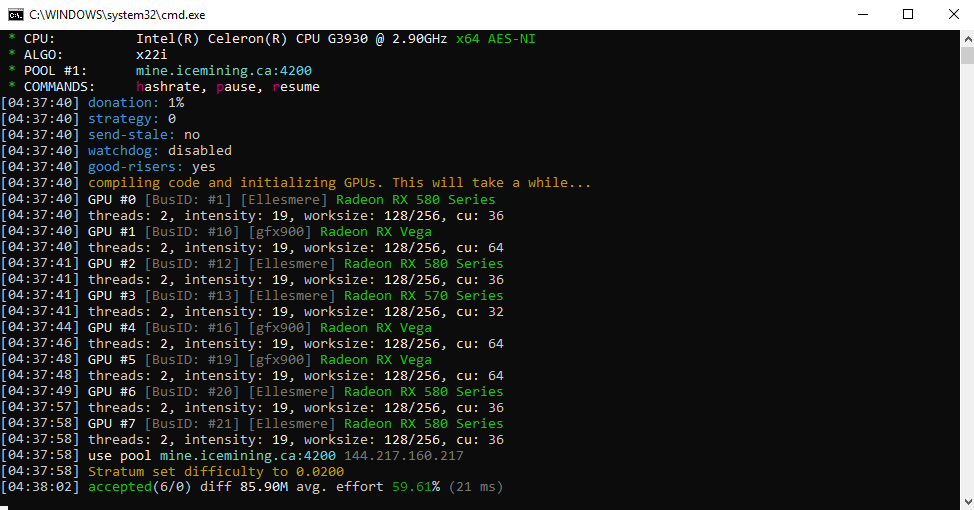Minimize the command prompt window
This screenshot has width=974, height=510.
click(x=862, y=15)
